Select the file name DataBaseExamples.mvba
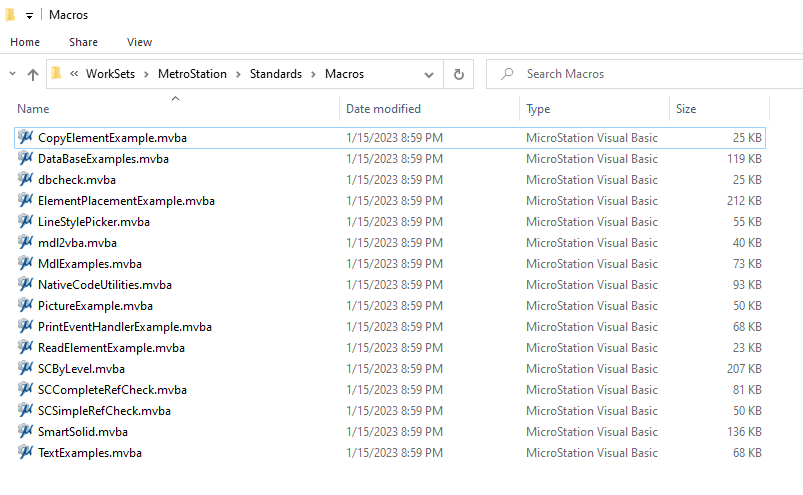 tap(103, 159)
